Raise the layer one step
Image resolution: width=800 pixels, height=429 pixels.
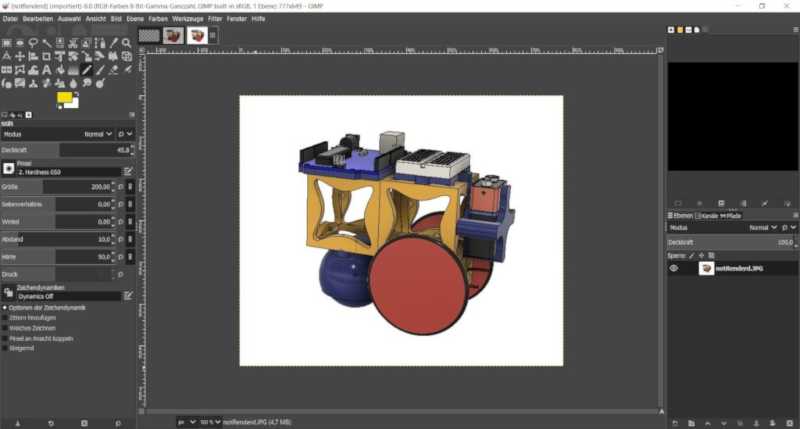(708, 423)
